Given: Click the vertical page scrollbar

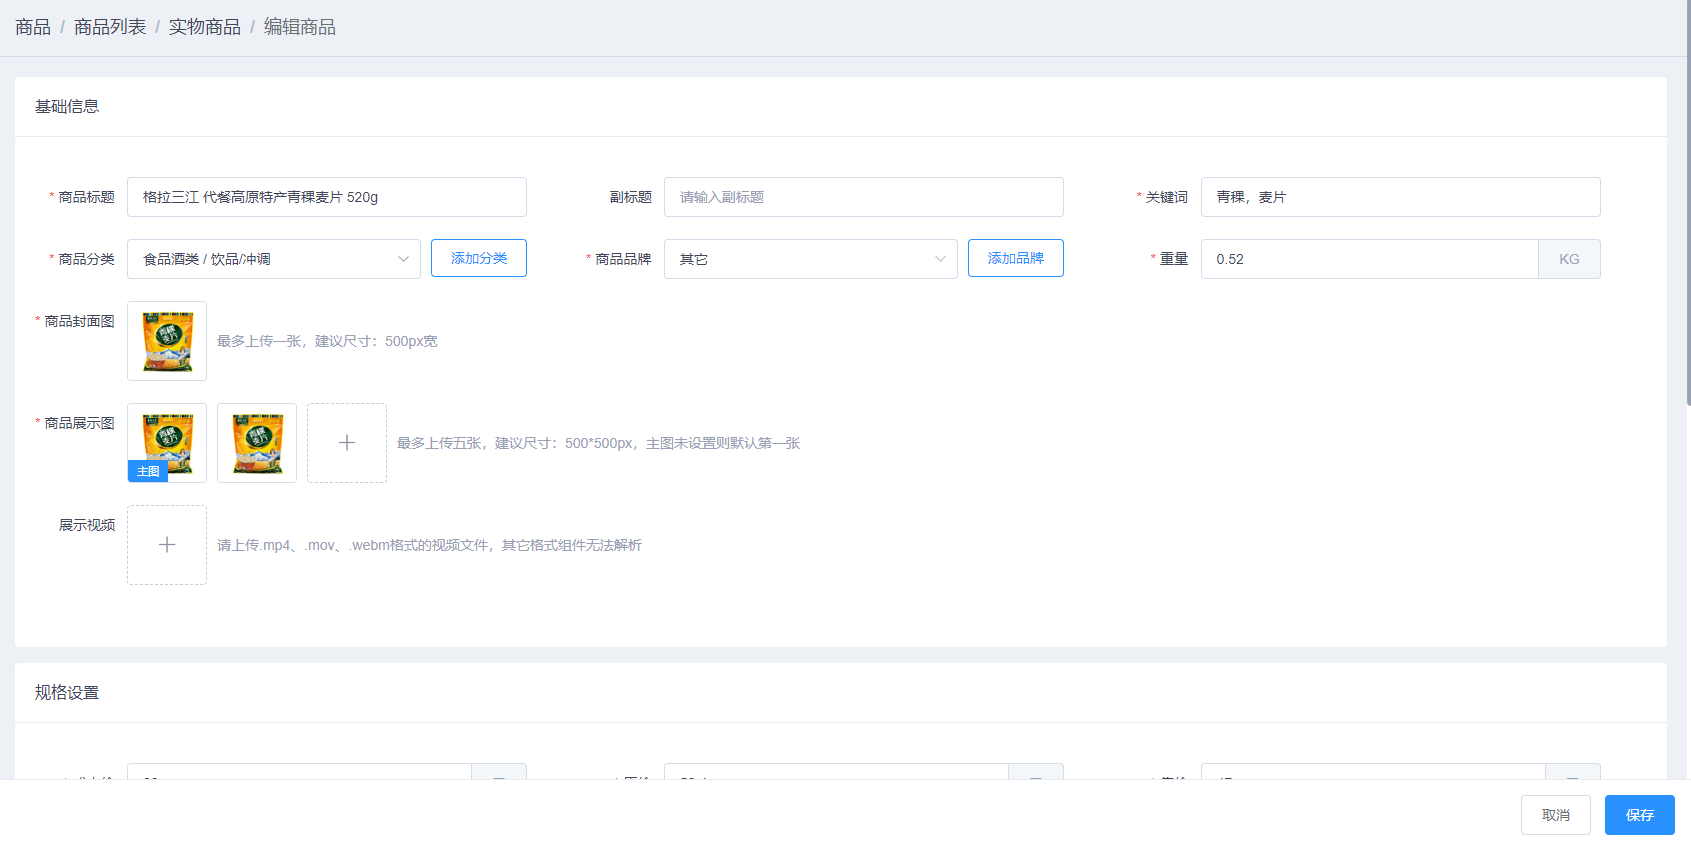Looking at the screenshot, I should coord(1688,200).
